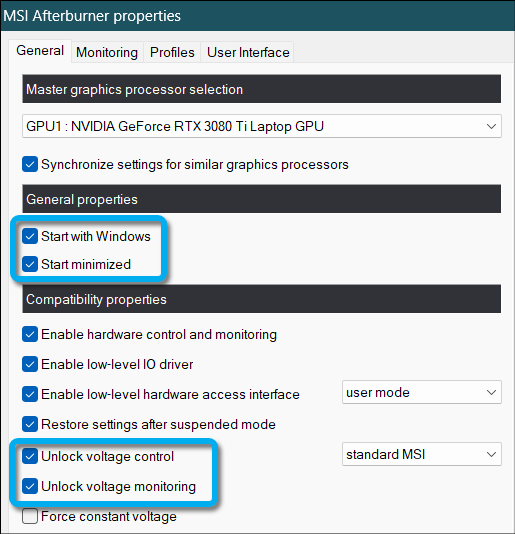
Task: Uncheck Restore settings after suspended mode
Action: coord(30,424)
